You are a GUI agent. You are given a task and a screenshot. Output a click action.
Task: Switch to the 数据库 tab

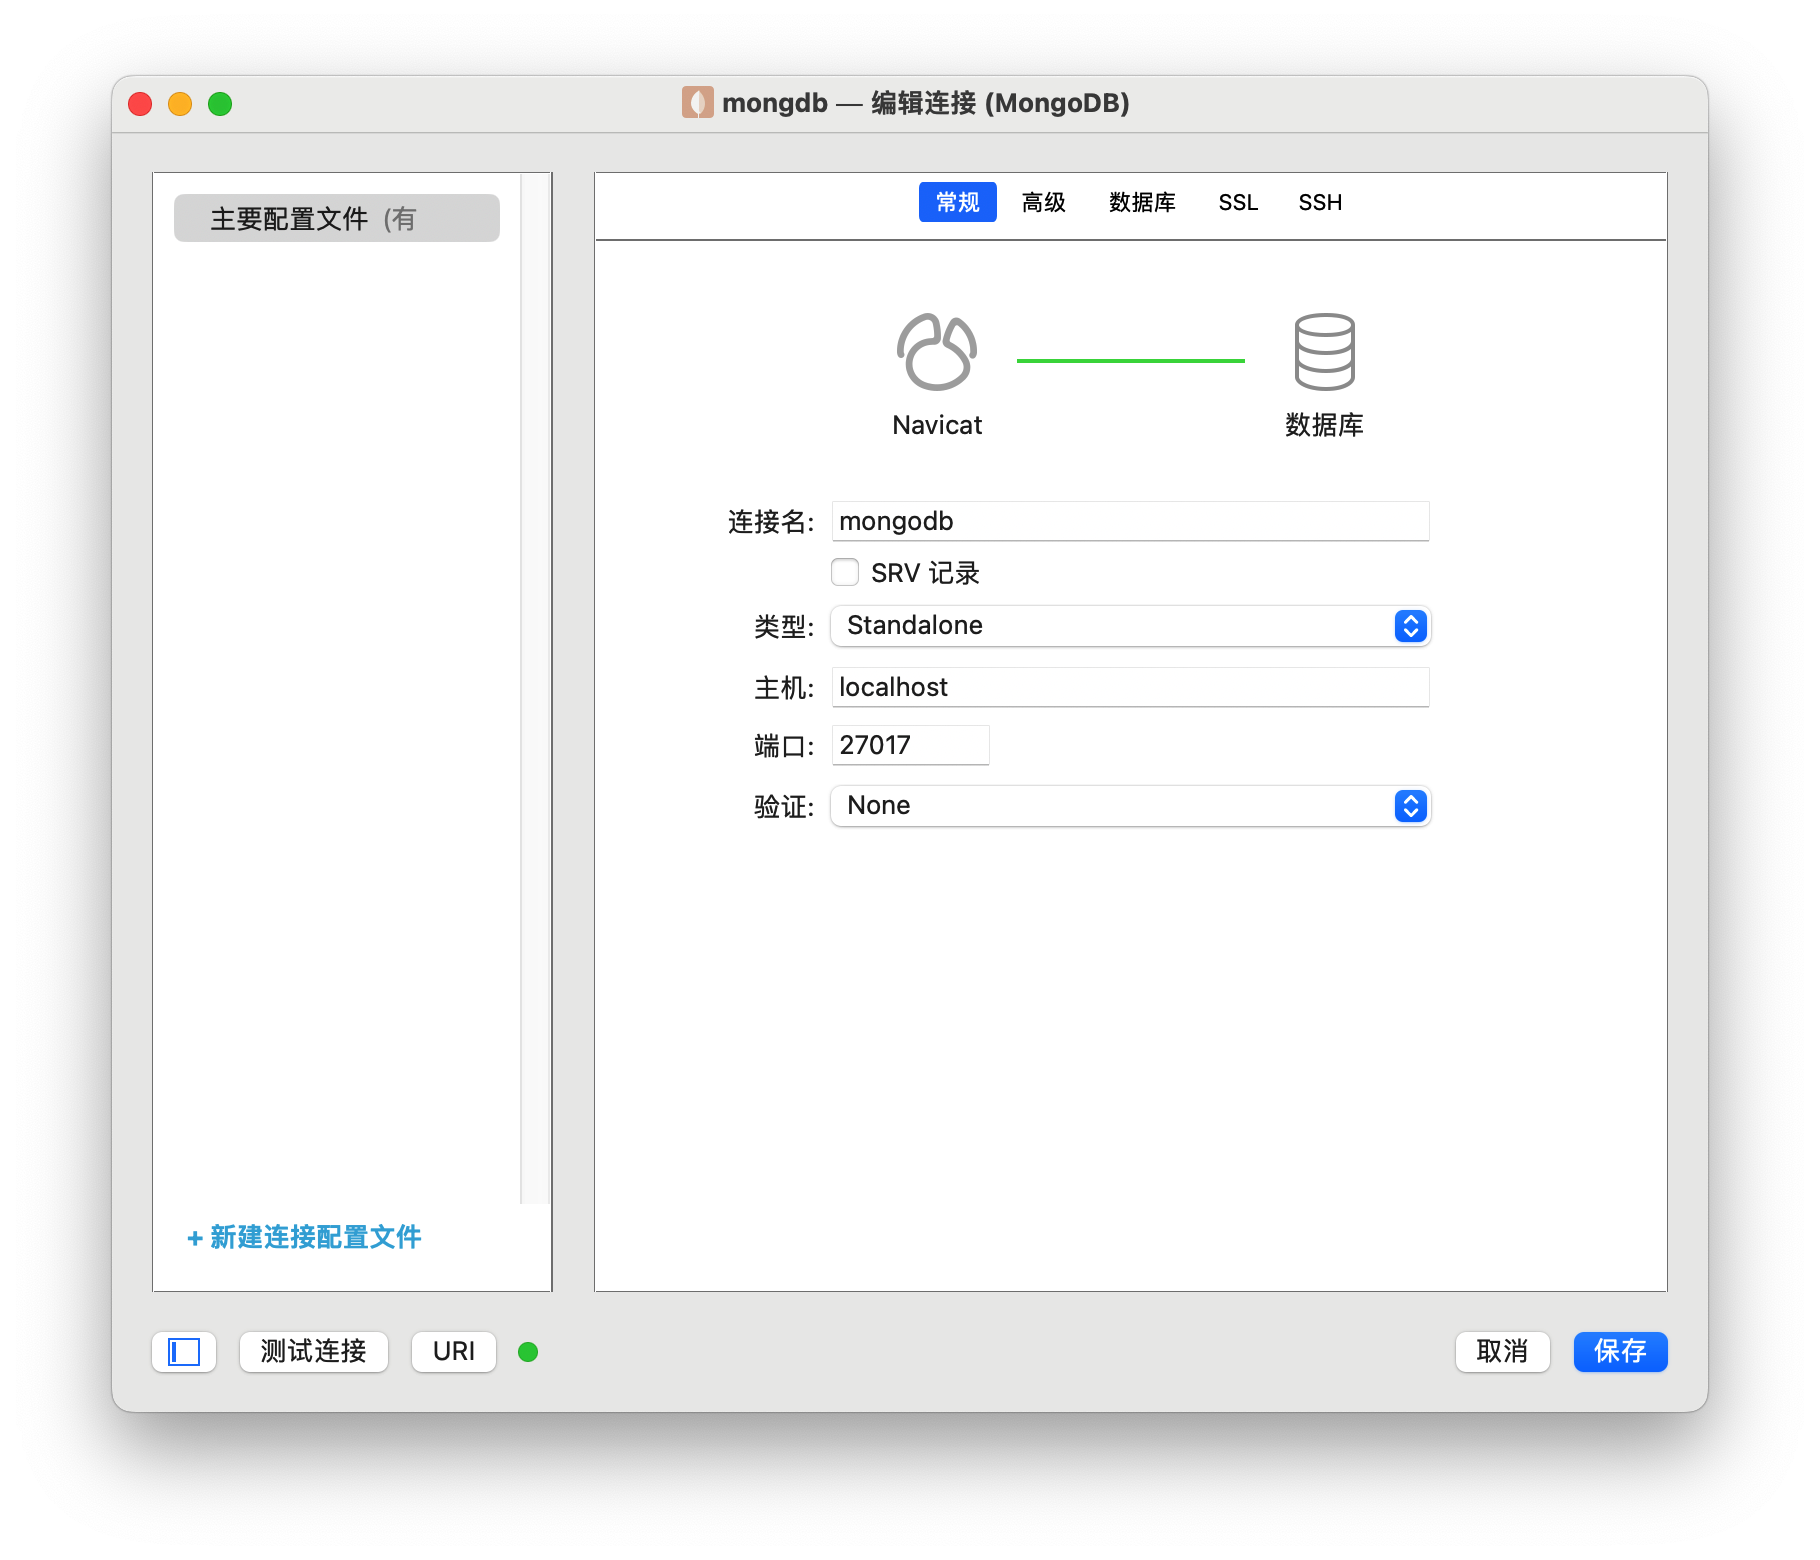click(1142, 202)
